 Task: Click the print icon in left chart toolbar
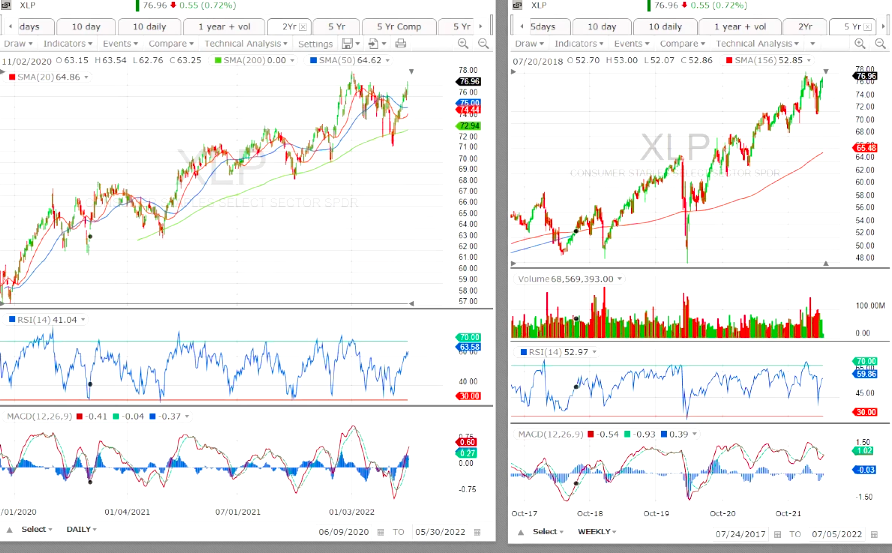click(x=400, y=43)
